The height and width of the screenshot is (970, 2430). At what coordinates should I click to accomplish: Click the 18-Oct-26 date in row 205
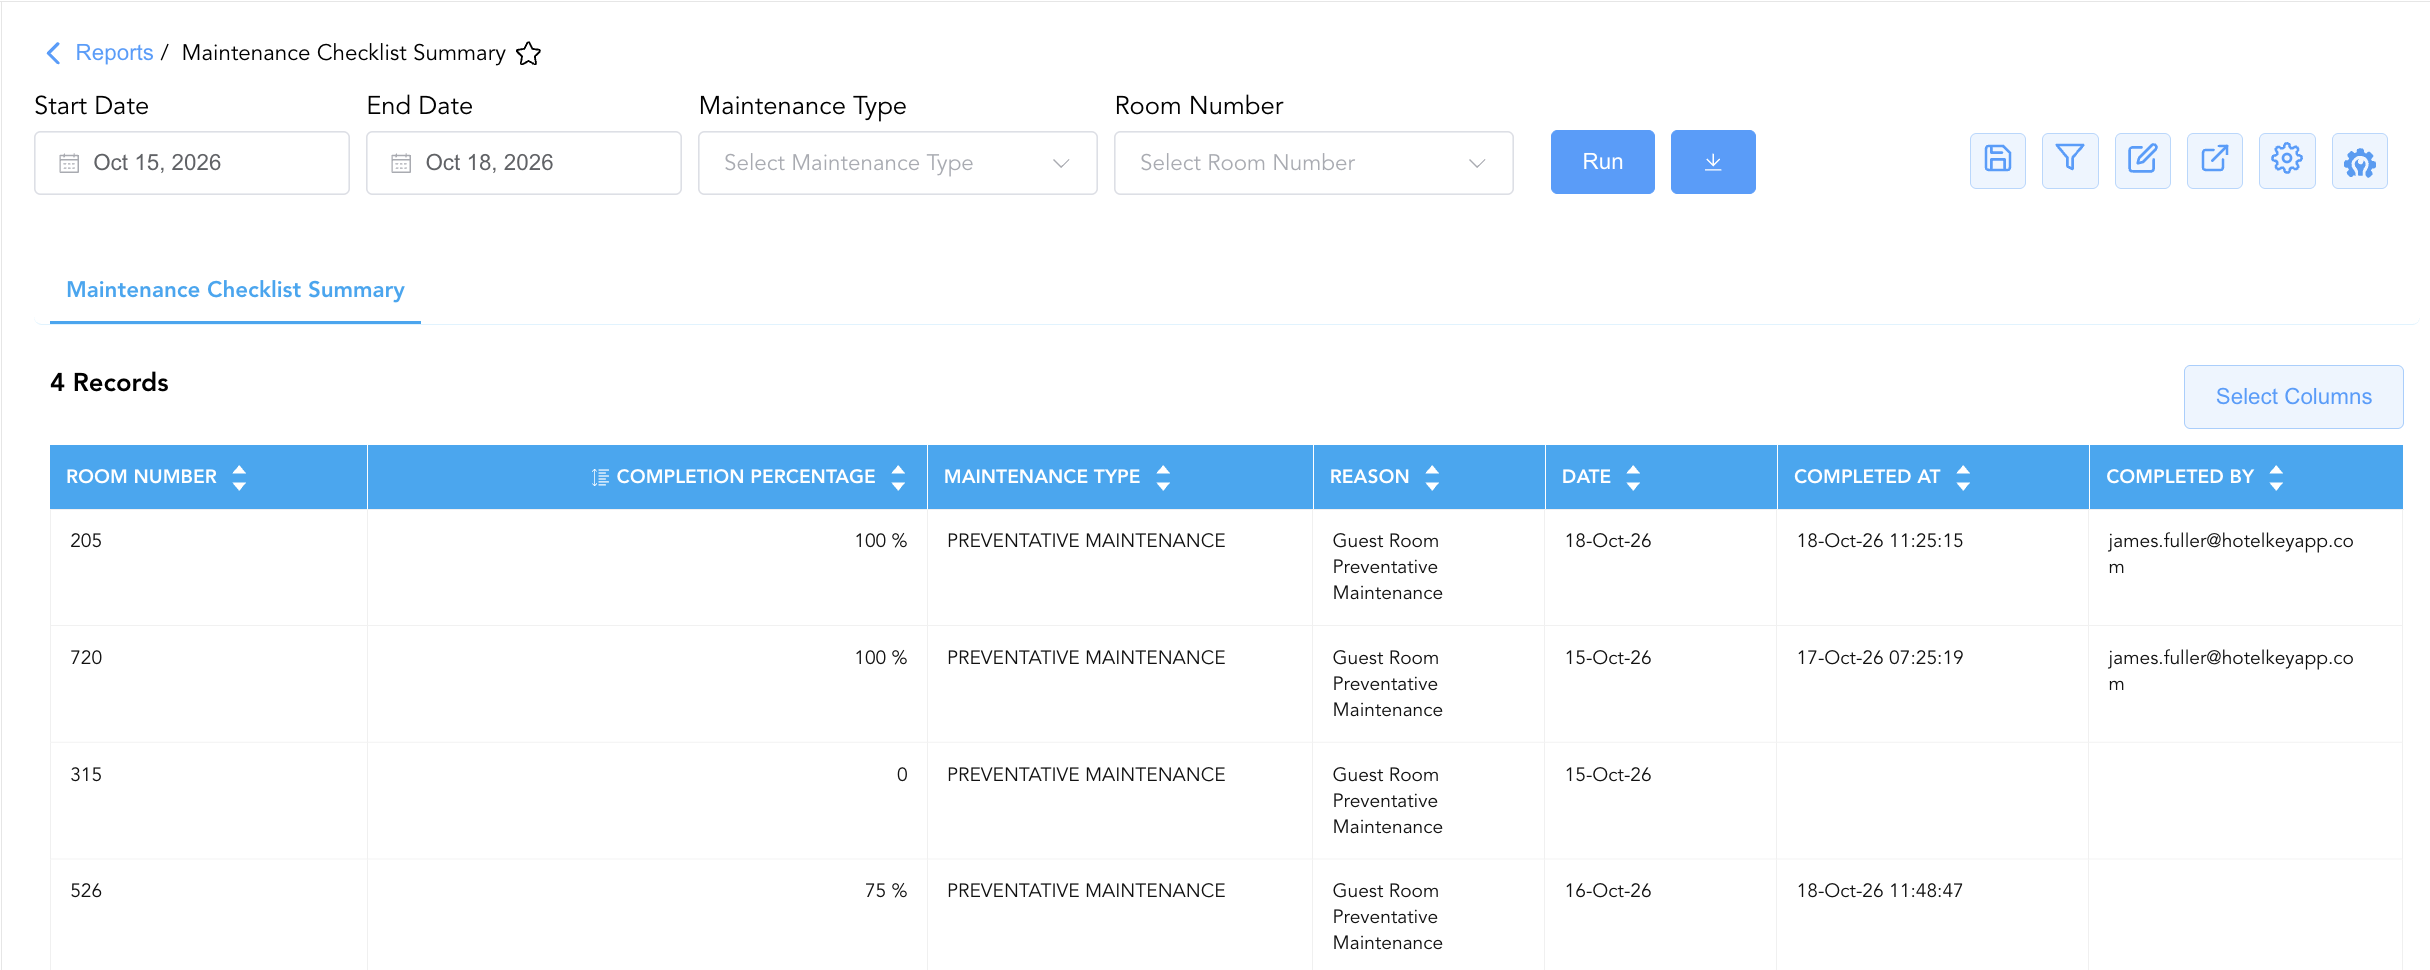click(1608, 541)
